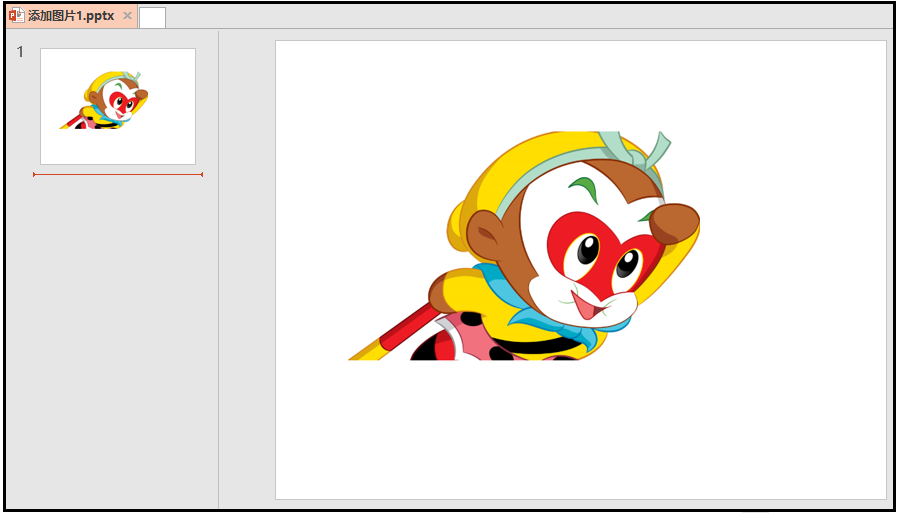Click the green eyebrow mark on the forehead
Image resolution: width=900 pixels, height=514 pixels.
584,189
